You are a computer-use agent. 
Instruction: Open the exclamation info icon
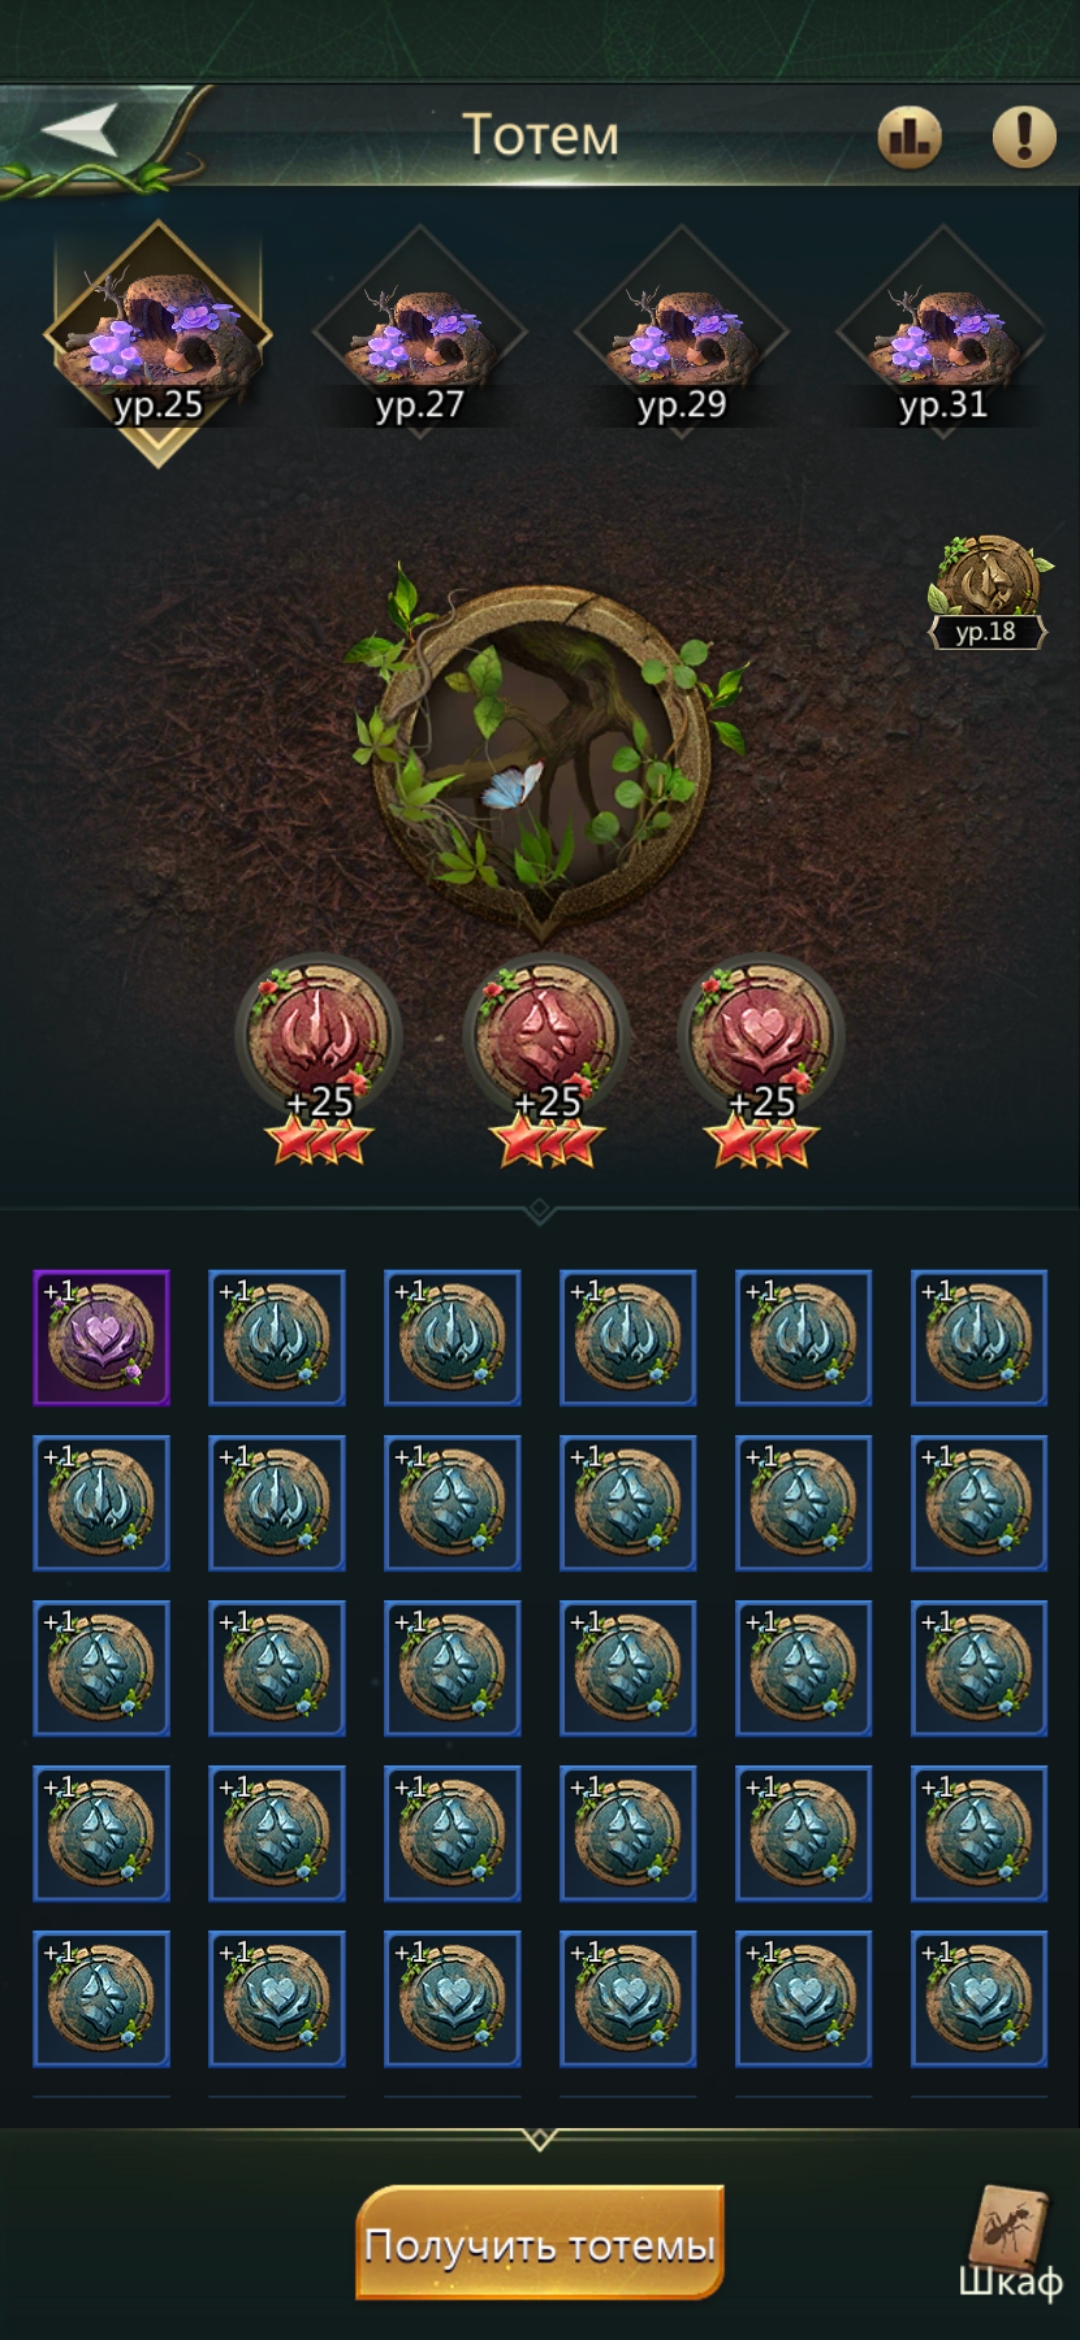1024,136
